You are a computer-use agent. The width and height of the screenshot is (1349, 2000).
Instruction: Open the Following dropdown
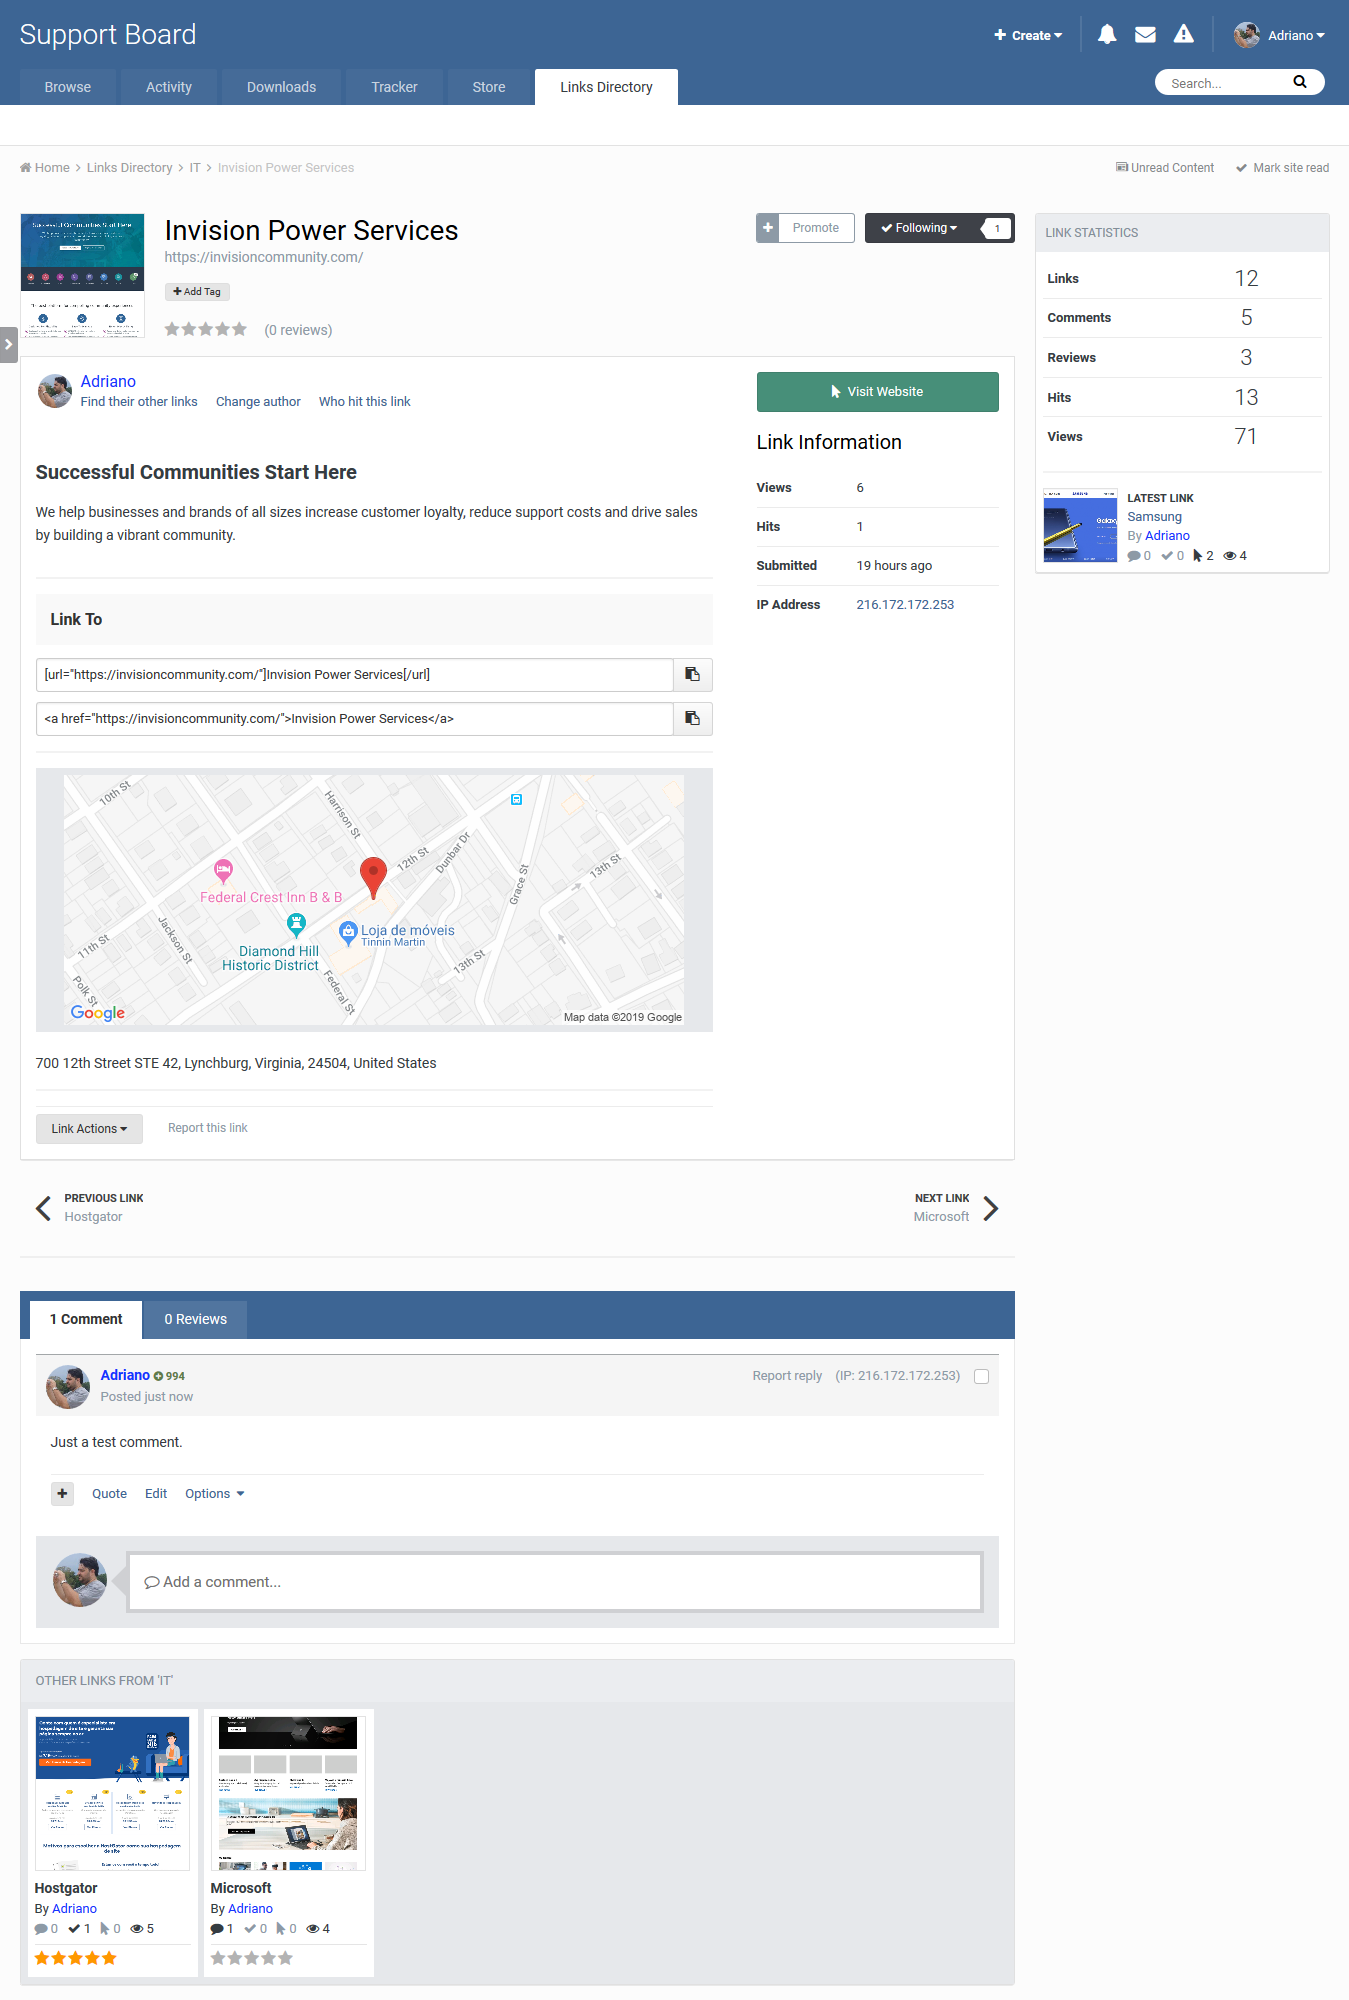point(920,228)
